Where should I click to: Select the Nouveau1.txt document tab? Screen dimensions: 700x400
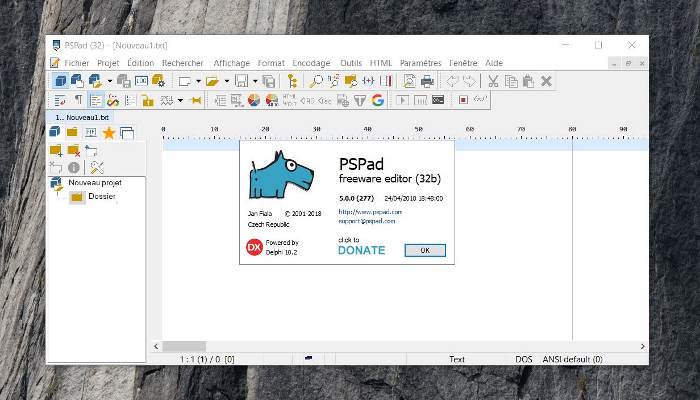click(x=82, y=117)
